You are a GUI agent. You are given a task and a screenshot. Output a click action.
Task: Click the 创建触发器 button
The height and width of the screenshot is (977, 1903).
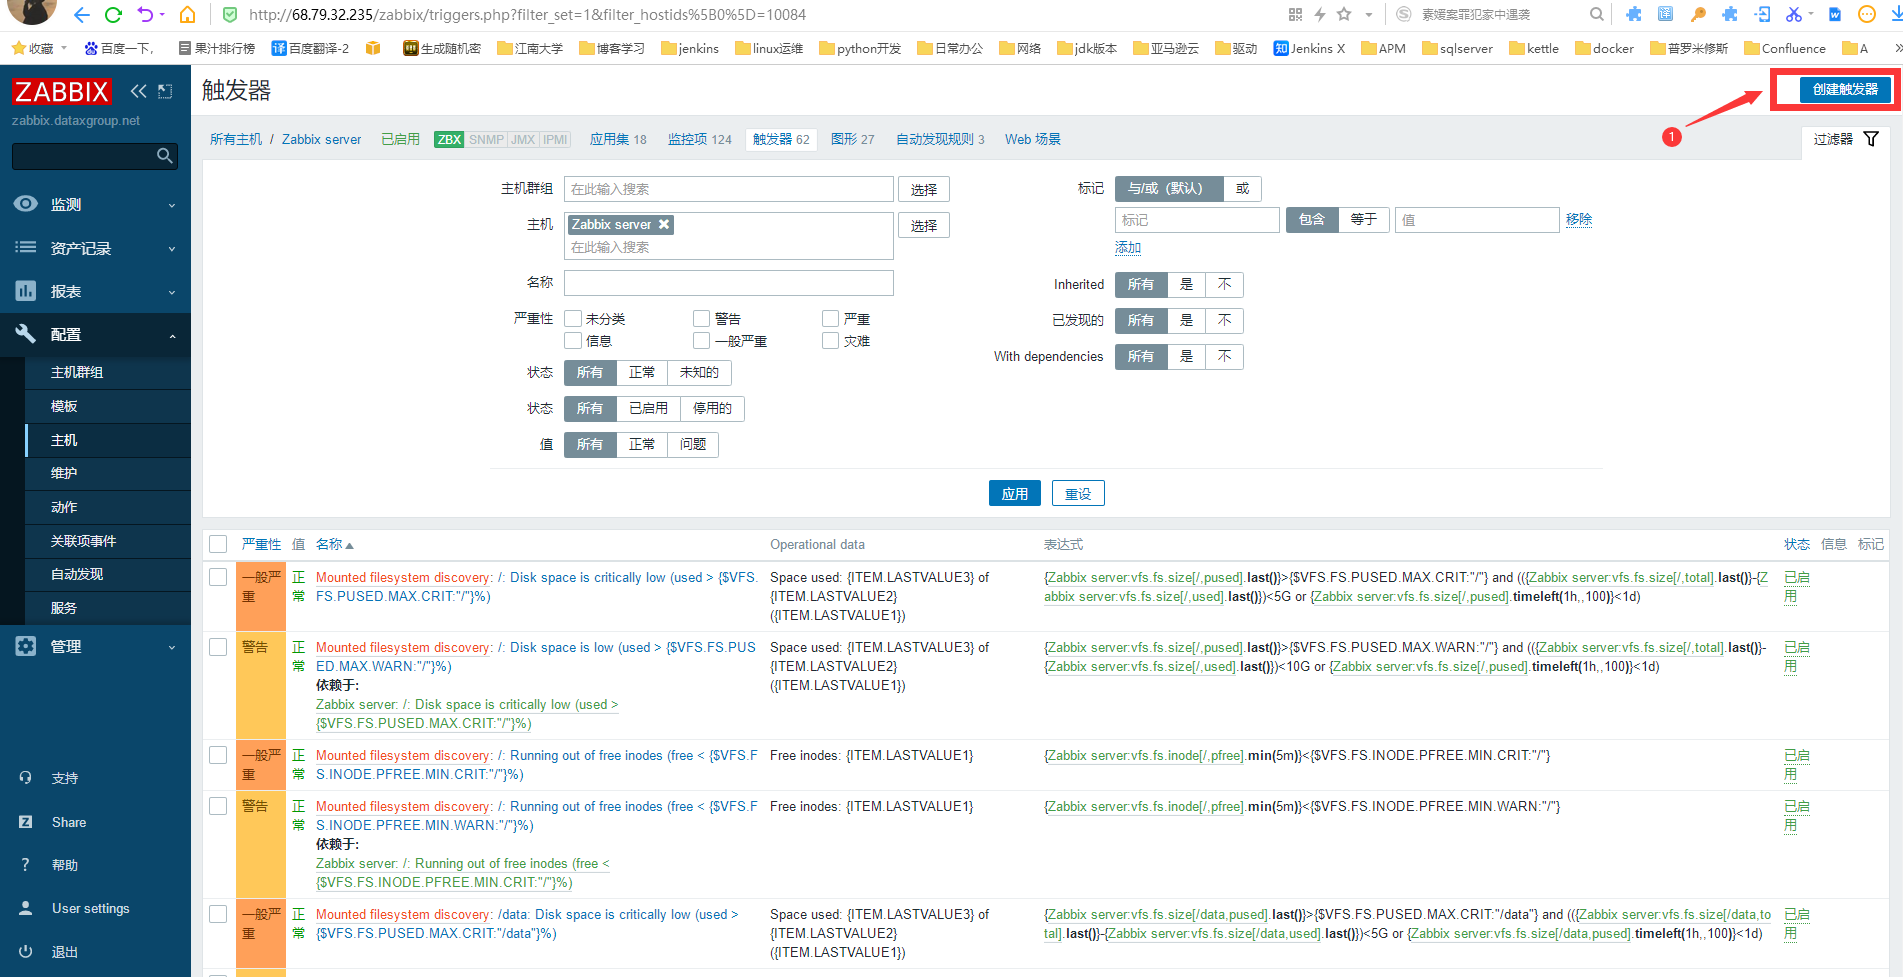click(x=1845, y=89)
